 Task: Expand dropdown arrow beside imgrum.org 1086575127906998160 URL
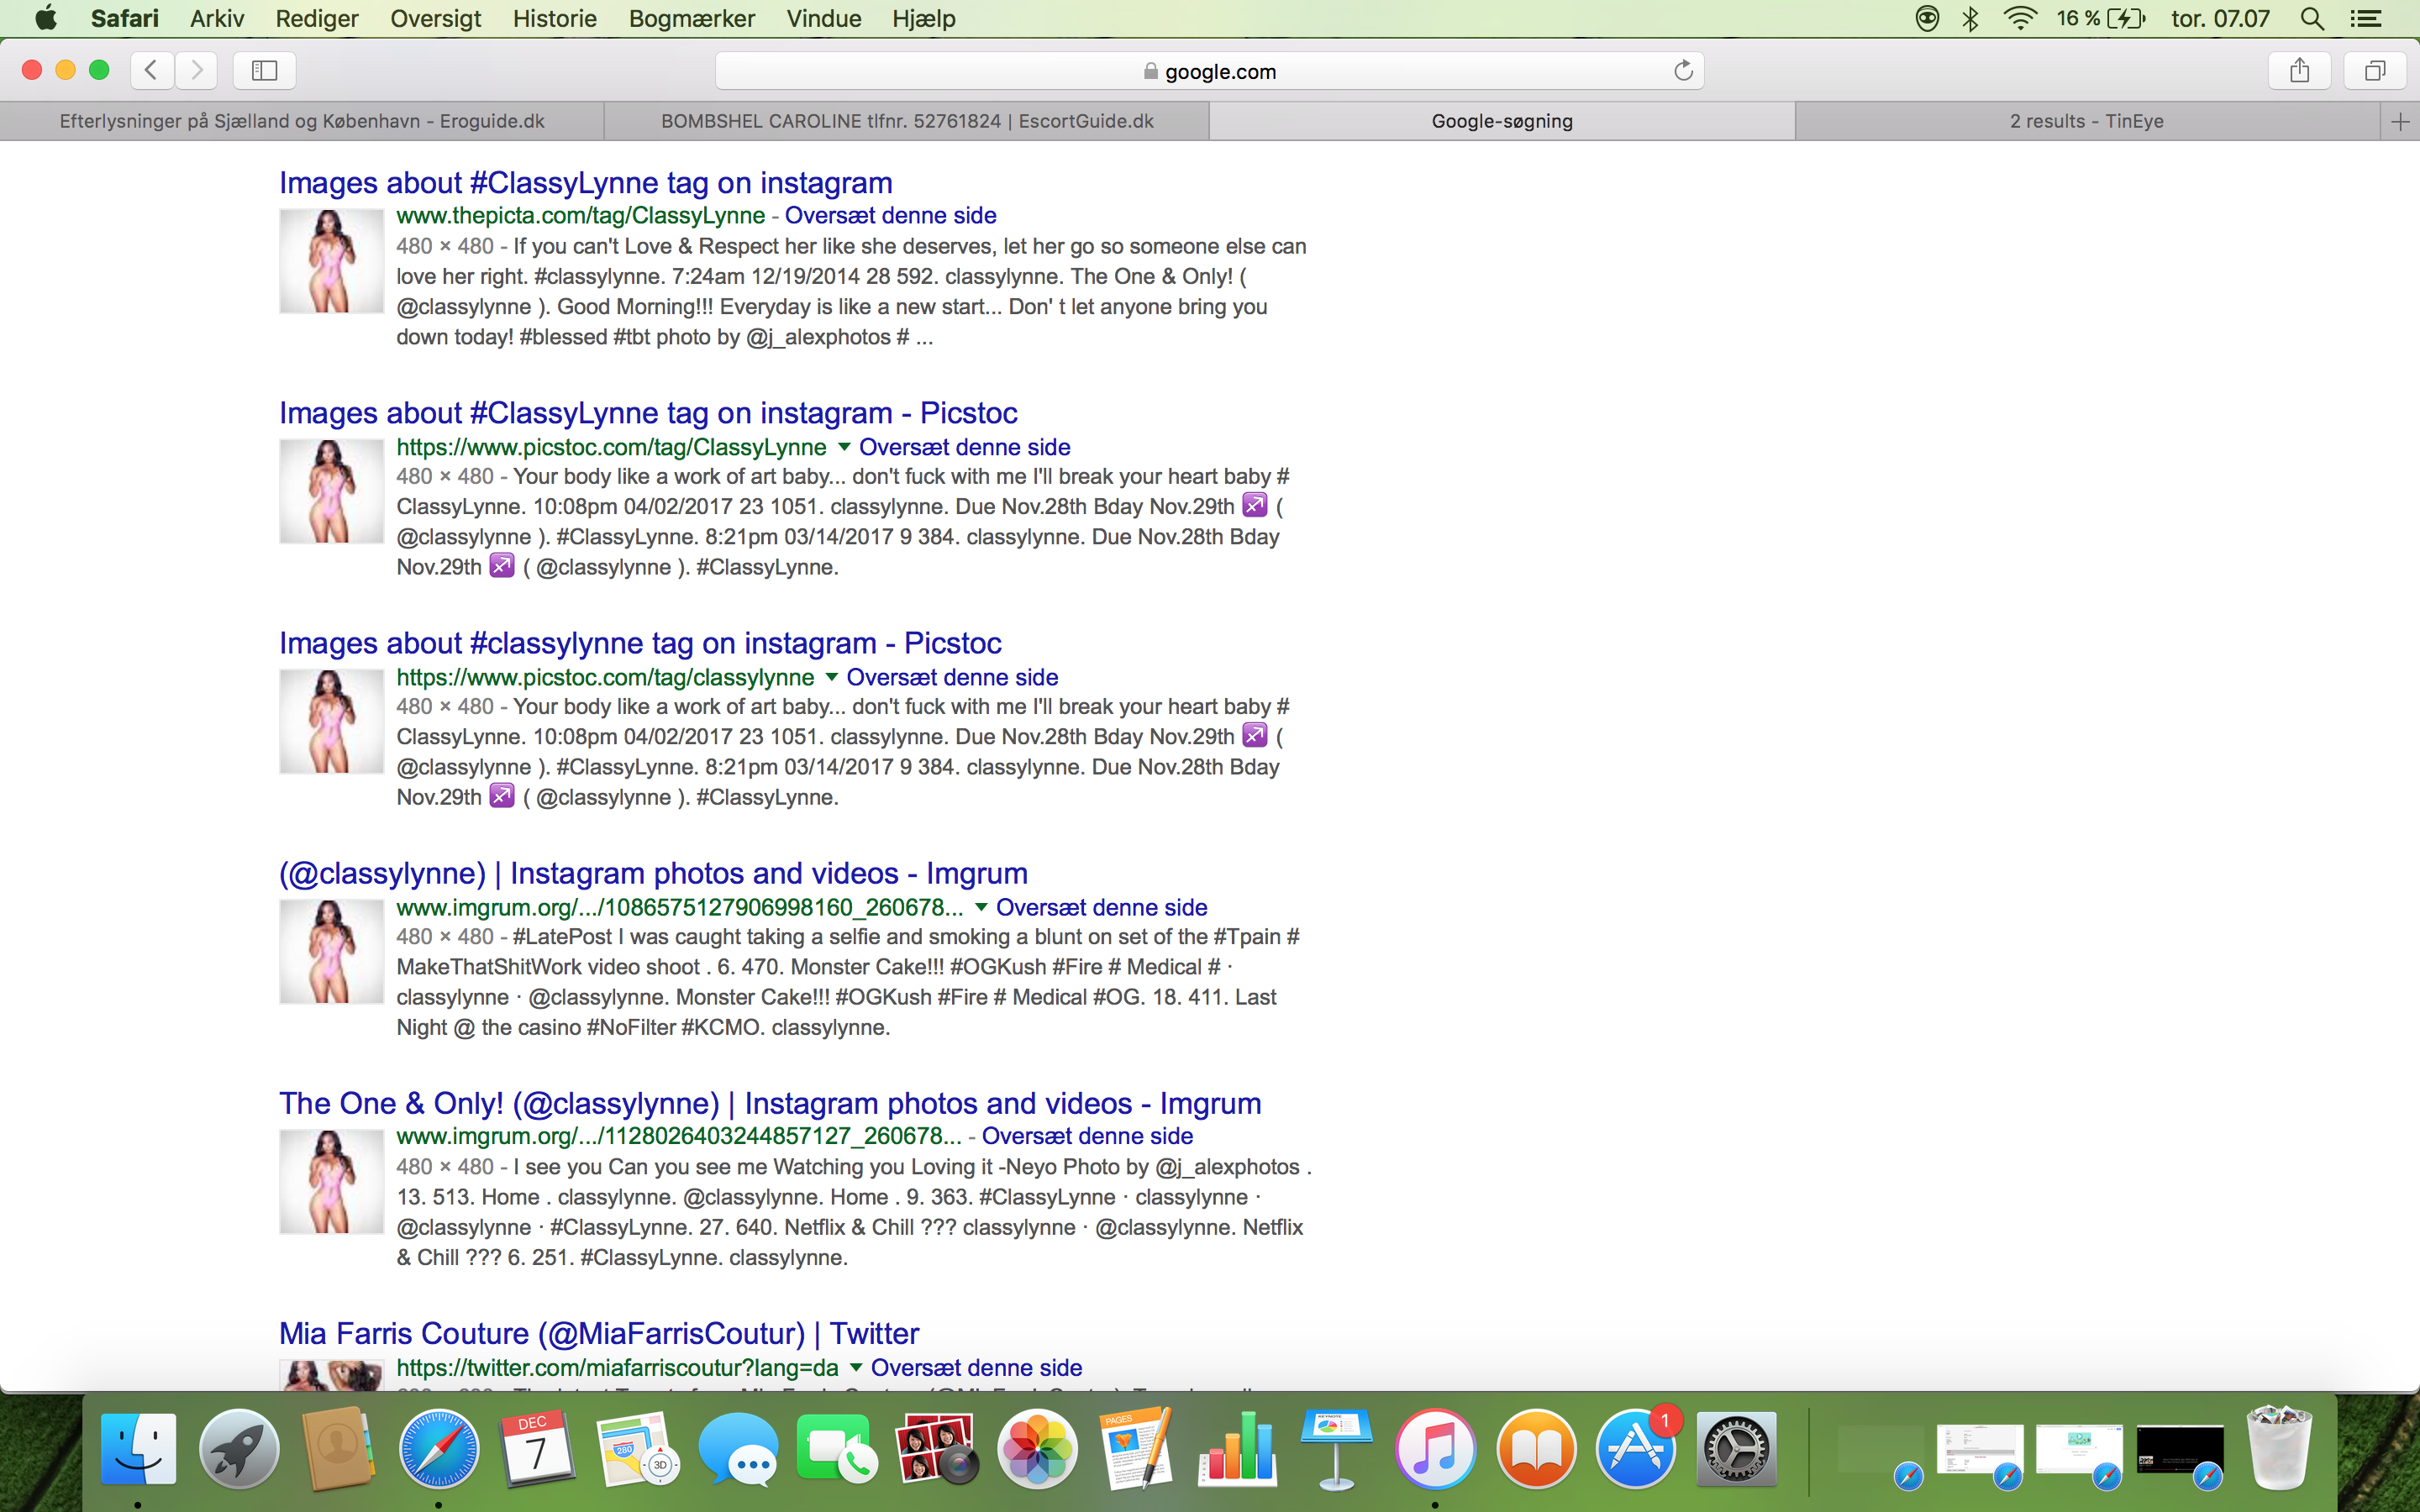981,907
